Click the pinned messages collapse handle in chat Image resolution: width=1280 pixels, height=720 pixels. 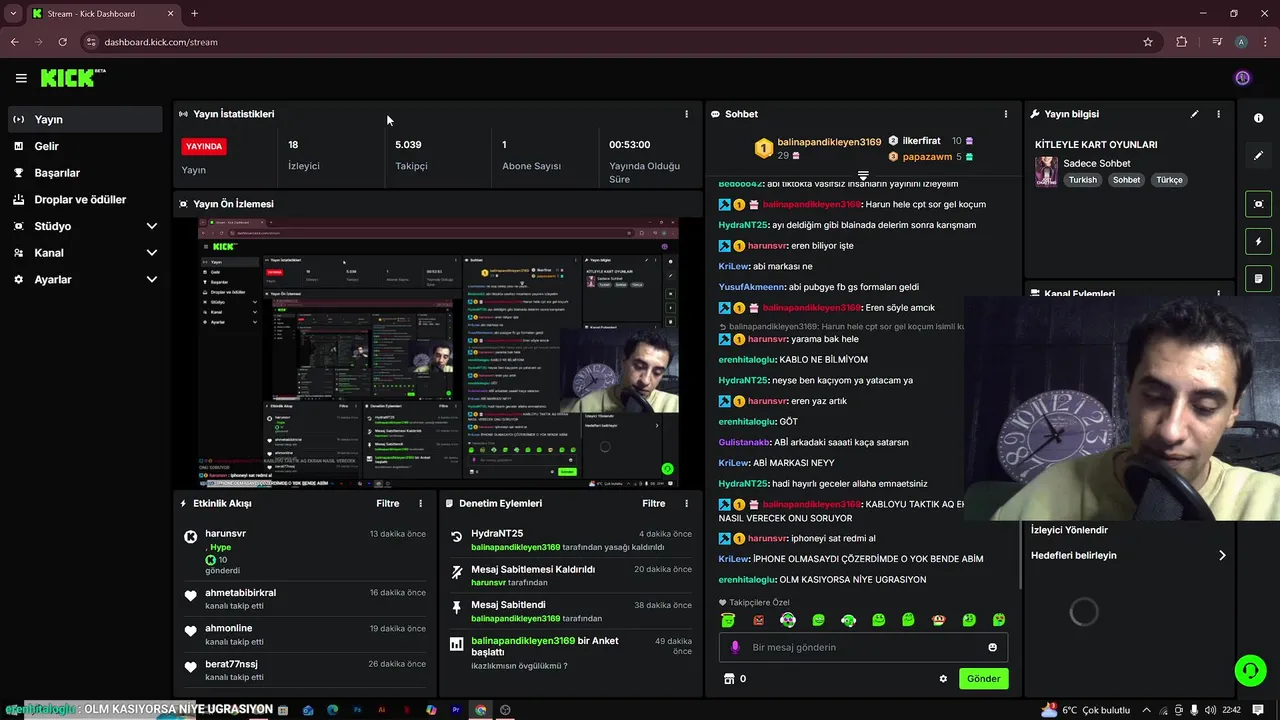tap(863, 175)
